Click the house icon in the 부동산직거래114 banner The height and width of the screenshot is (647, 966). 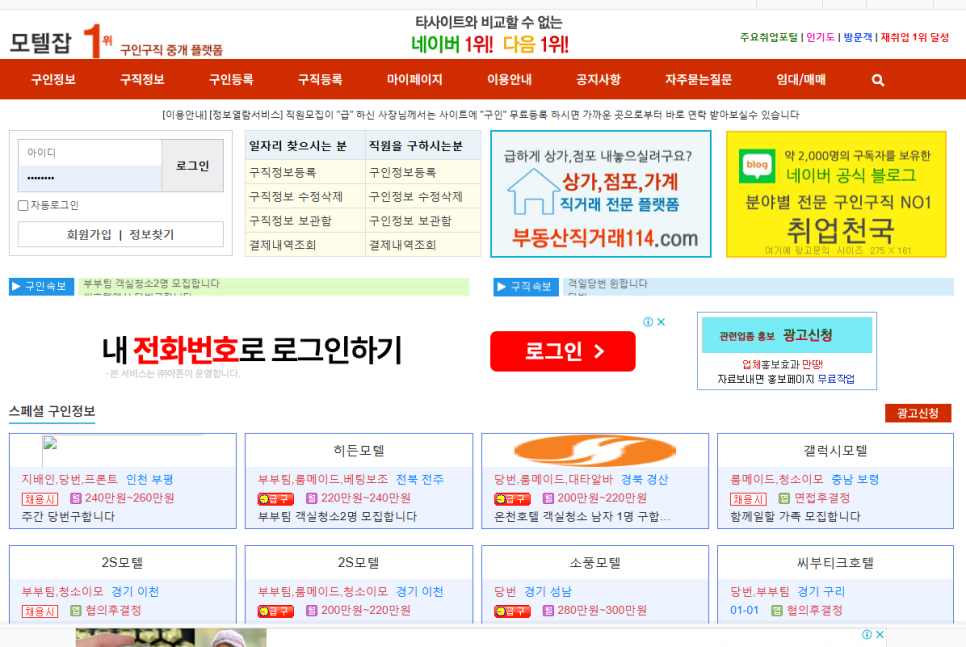(532, 192)
